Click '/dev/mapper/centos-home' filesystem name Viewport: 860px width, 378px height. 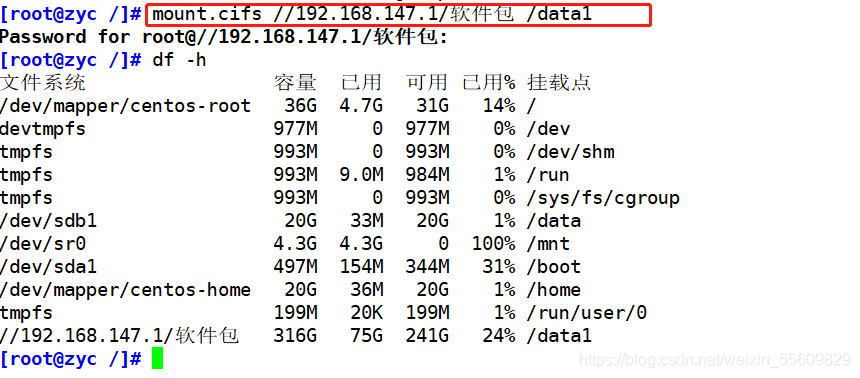126,290
